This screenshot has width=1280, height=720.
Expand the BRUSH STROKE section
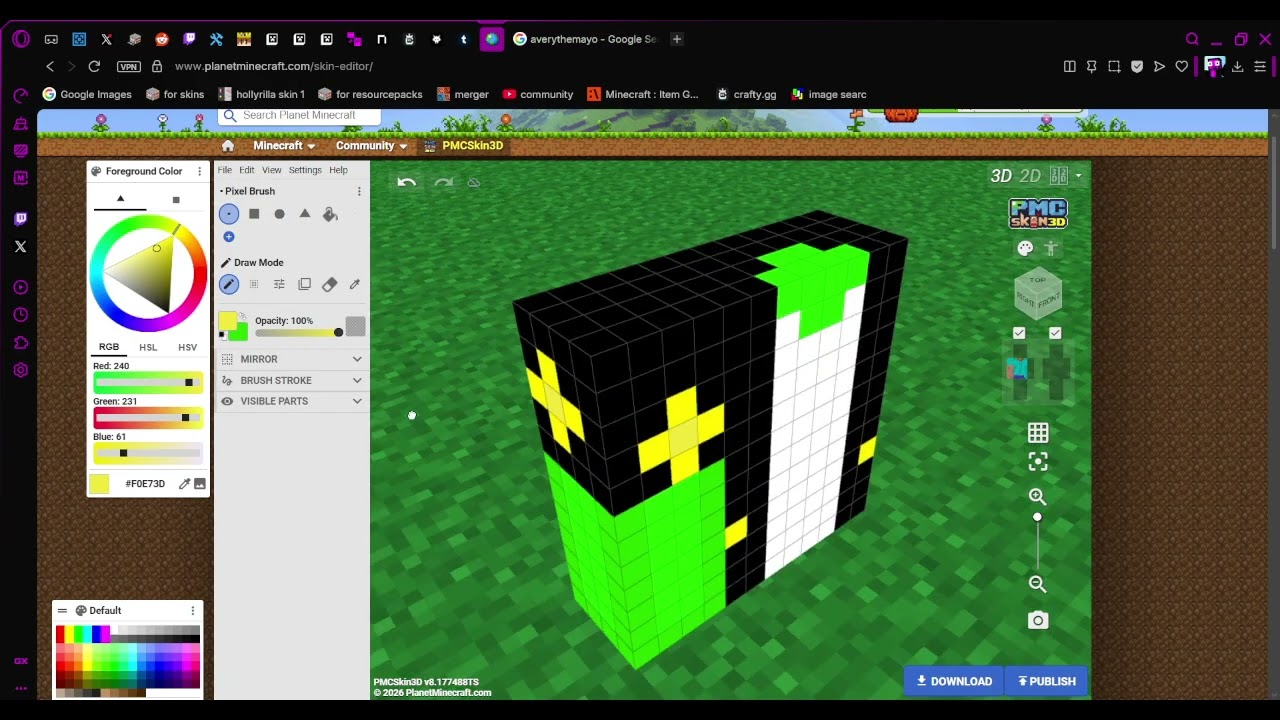pyautogui.click(x=292, y=380)
